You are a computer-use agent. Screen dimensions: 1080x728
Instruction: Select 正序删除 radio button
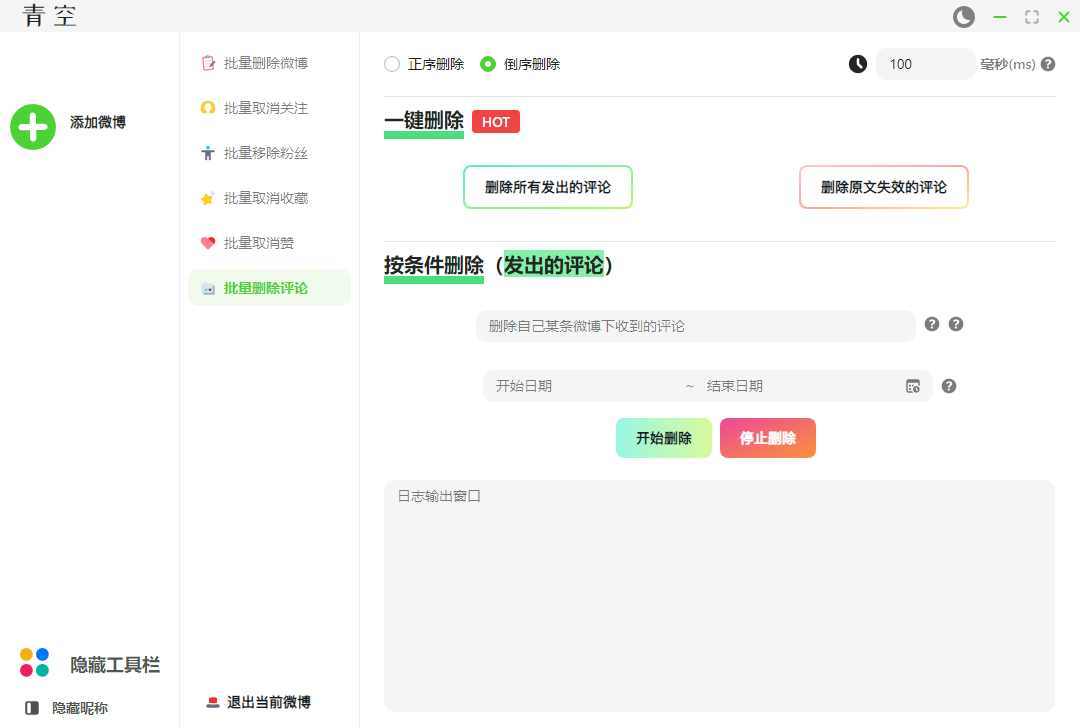pos(392,64)
